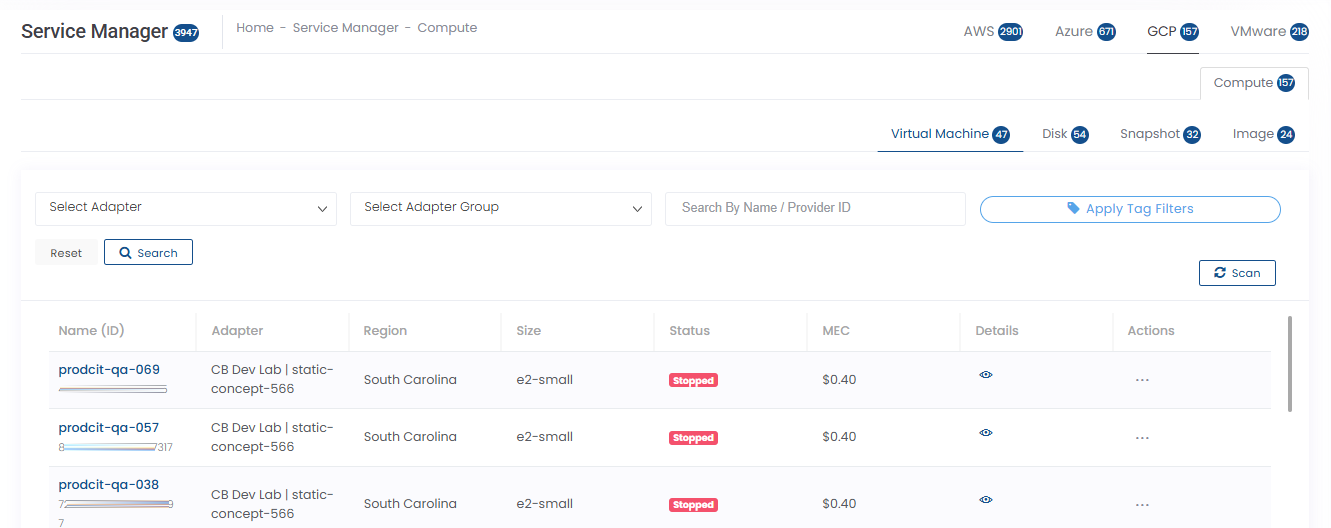This screenshot has height=528, width=1331.
Task: Open the Disk tab
Action: coord(1064,134)
